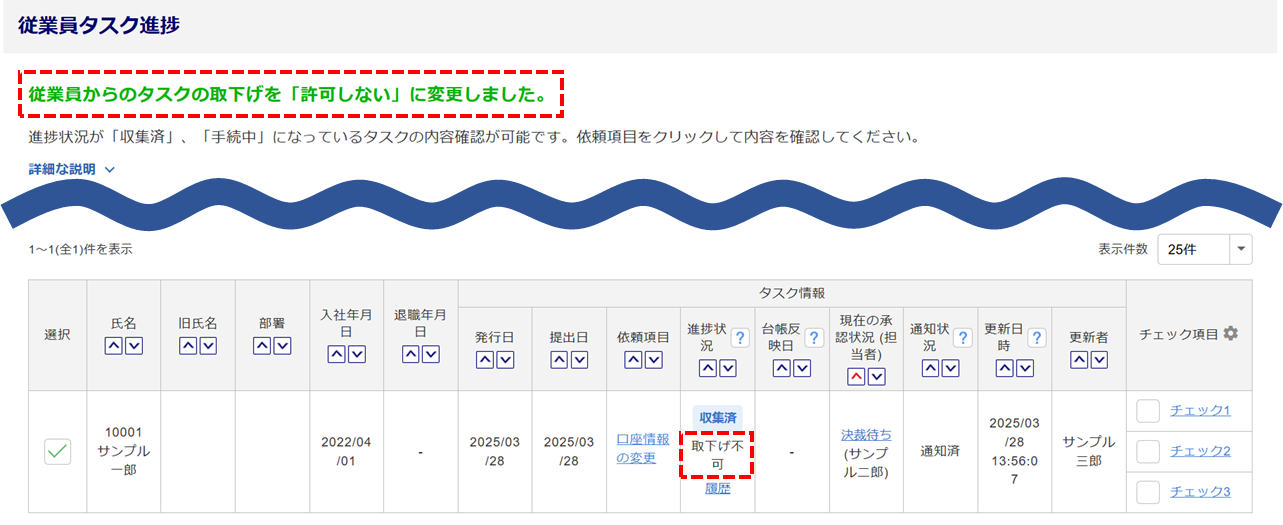1283x525 pixels.
Task: Click help icon next to 進捗状況
Action: coord(740,338)
